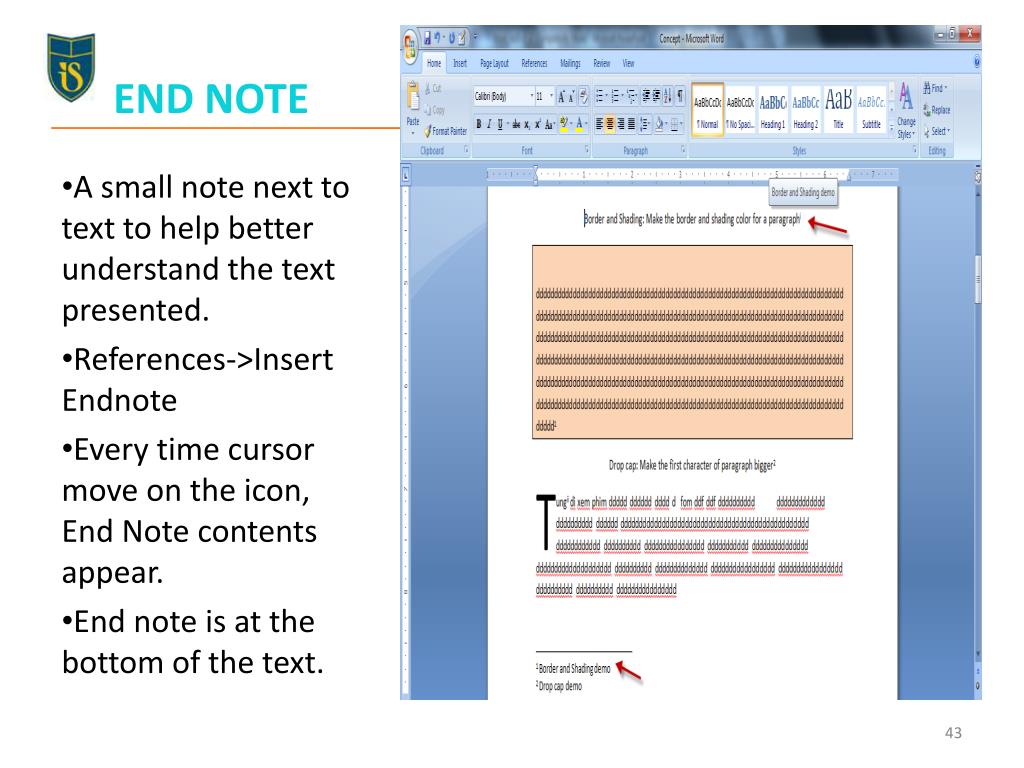Screen dimensions: 1024x768
Task: Click the Undo icon in Quick Access
Action: pyautogui.click(x=438, y=38)
